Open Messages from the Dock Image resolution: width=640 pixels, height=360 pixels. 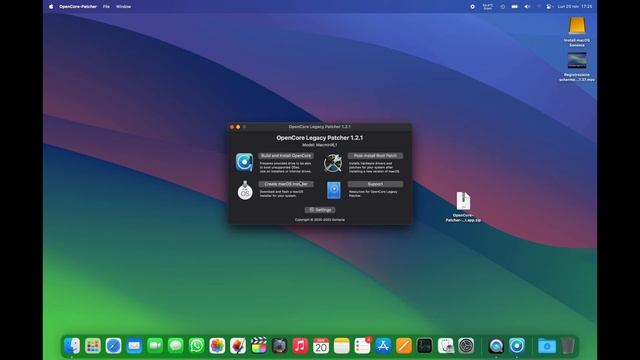coord(176,346)
